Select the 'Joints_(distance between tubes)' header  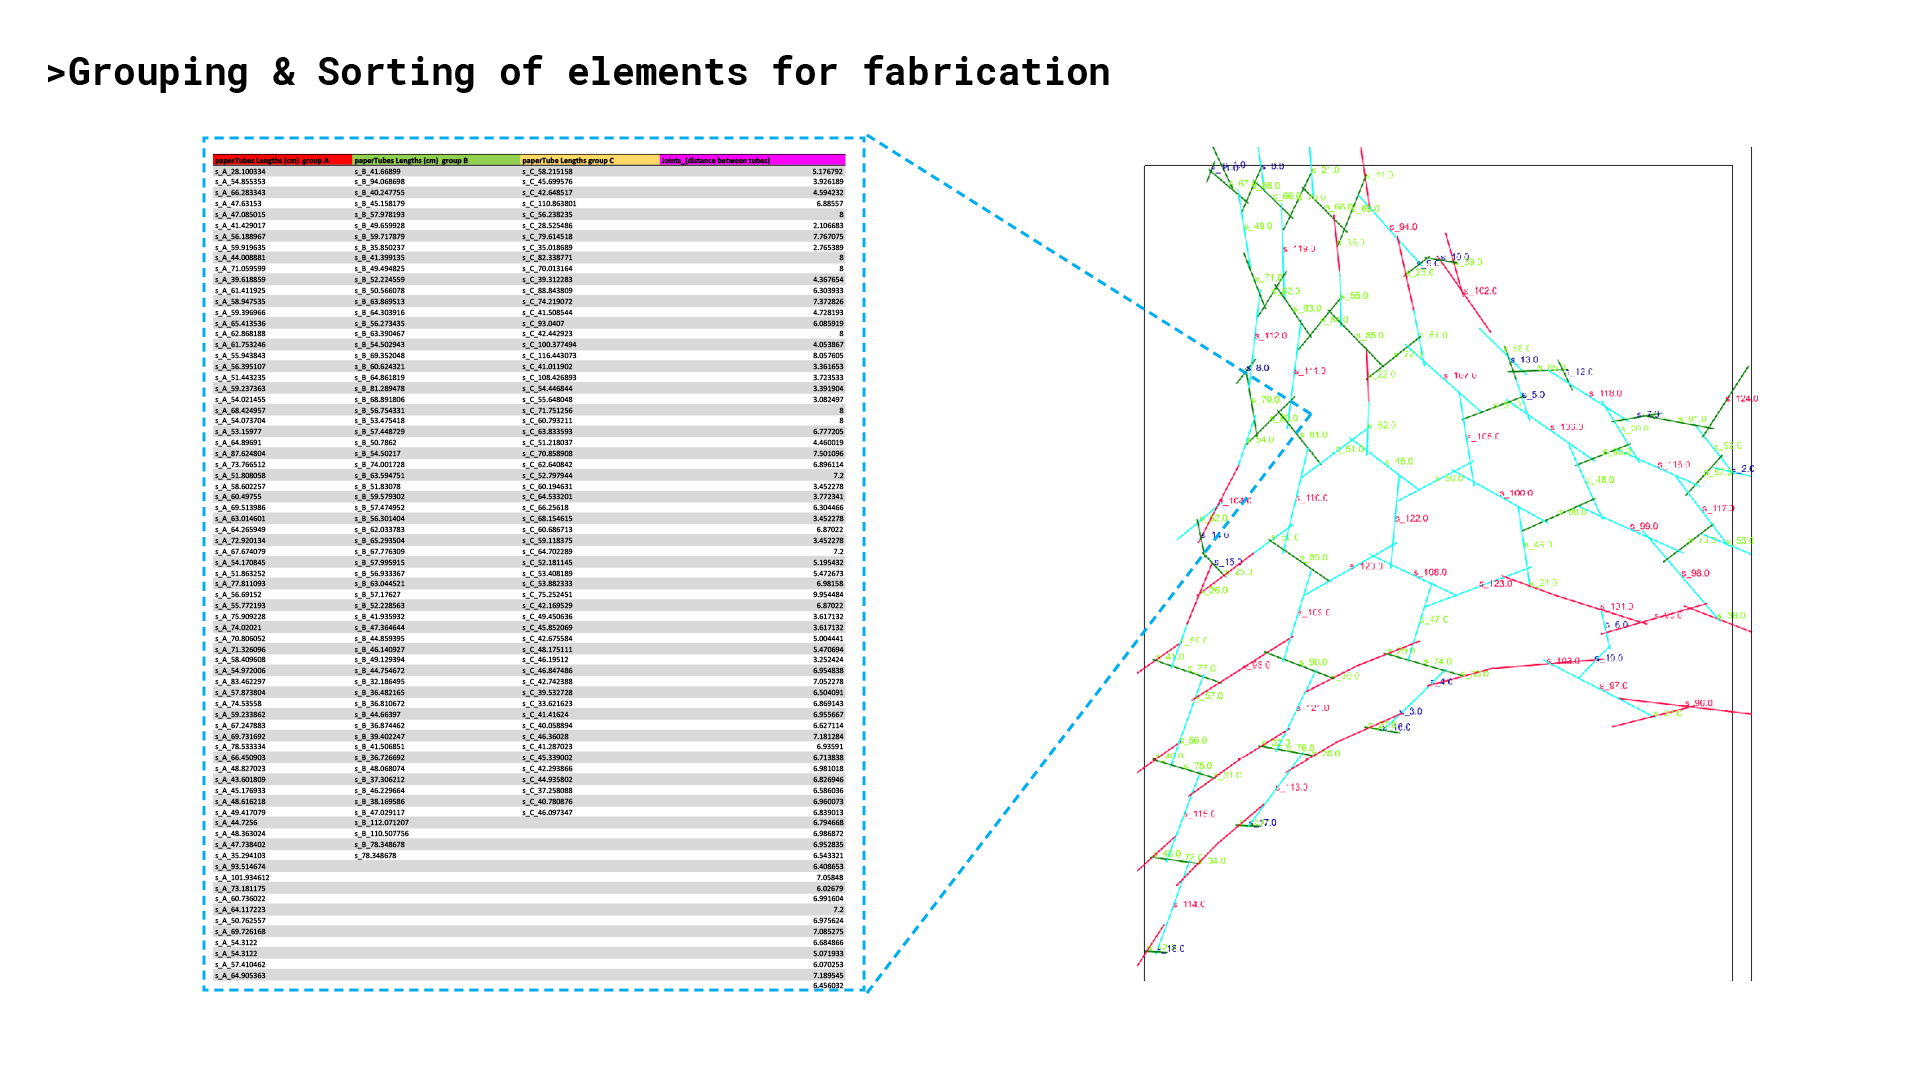(x=752, y=160)
